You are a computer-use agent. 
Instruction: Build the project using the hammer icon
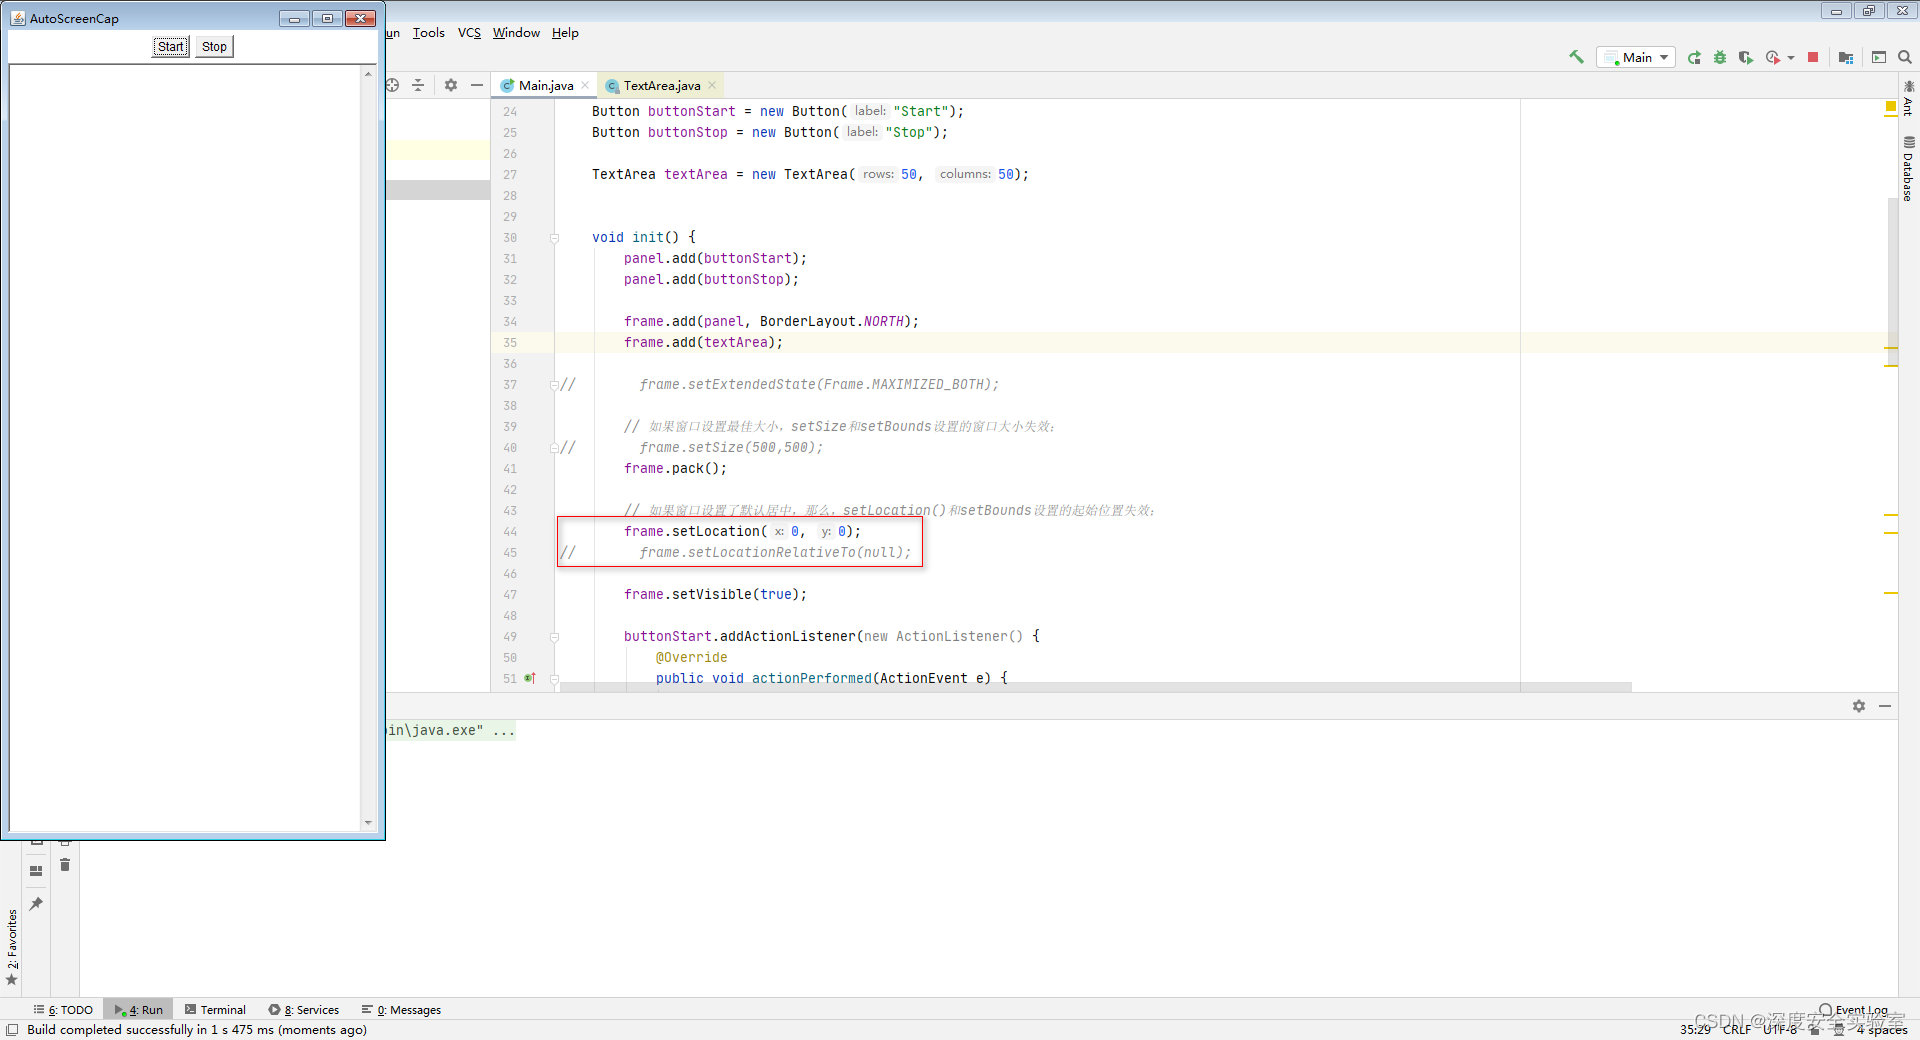(1575, 57)
